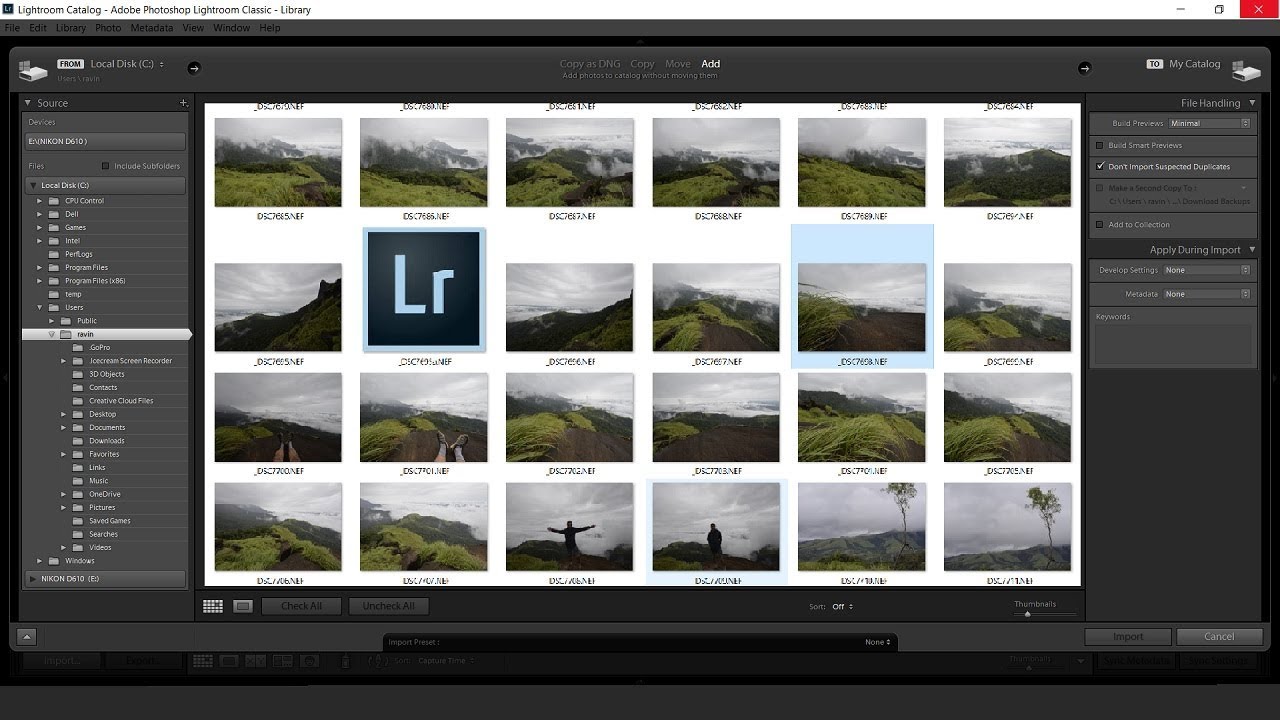The height and width of the screenshot is (720, 1280).
Task: Click the Creative Cloud Files folder icon
Action: 78,401
